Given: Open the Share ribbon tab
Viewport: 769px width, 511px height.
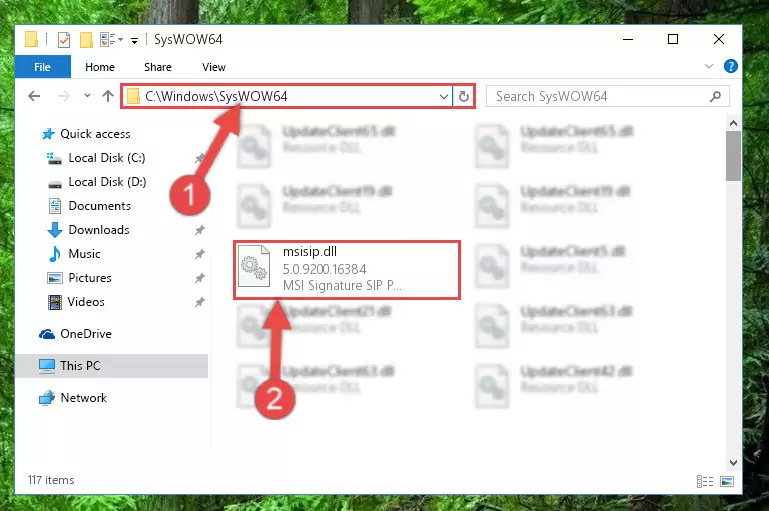Looking at the screenshot, I should (157, 67).
